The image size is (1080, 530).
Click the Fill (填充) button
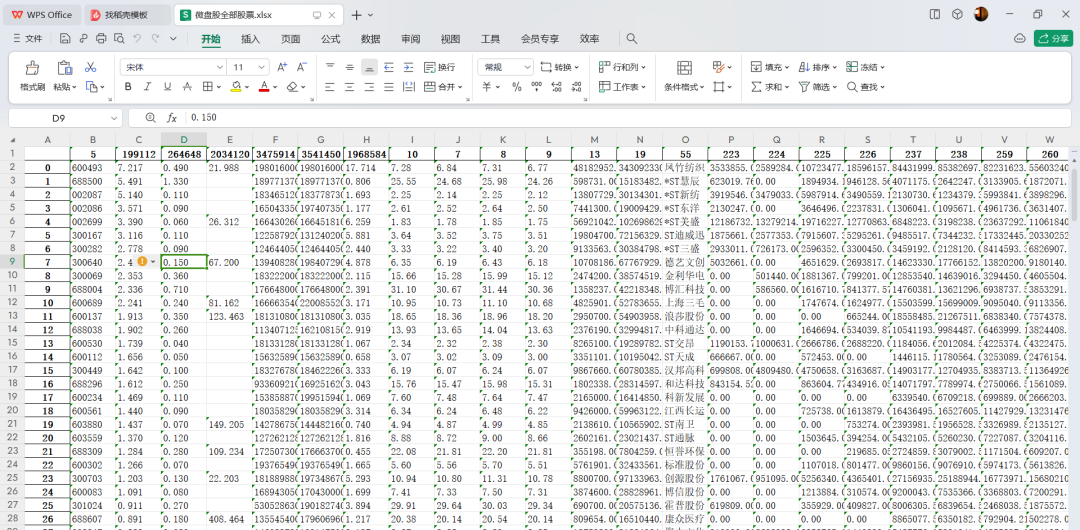[x=770, y=67]
